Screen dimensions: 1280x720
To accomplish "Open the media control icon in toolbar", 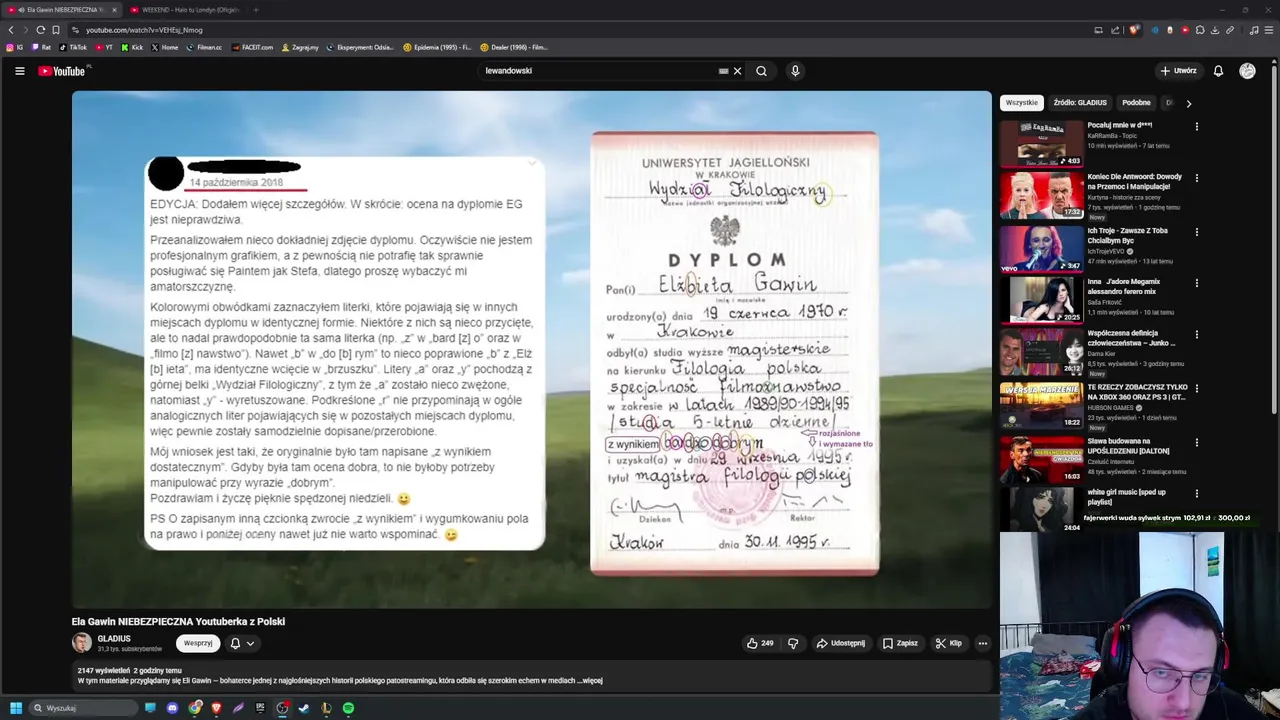I will coord(1254,30).
